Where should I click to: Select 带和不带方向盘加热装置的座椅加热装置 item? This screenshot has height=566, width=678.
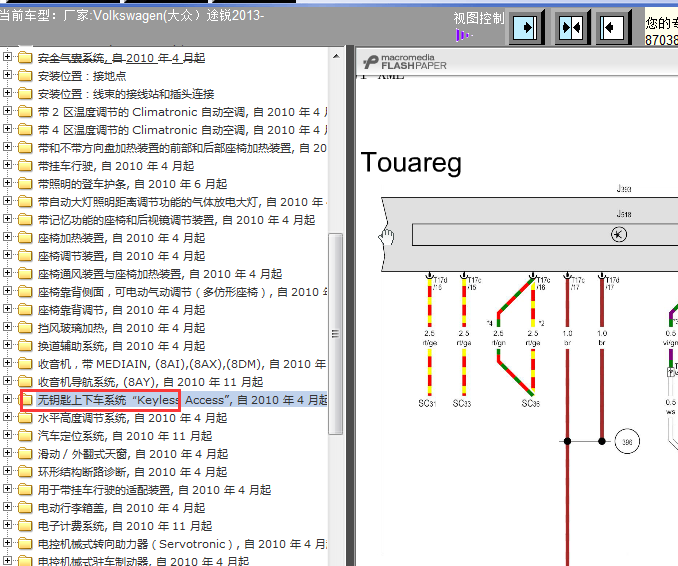pos(182,148)
